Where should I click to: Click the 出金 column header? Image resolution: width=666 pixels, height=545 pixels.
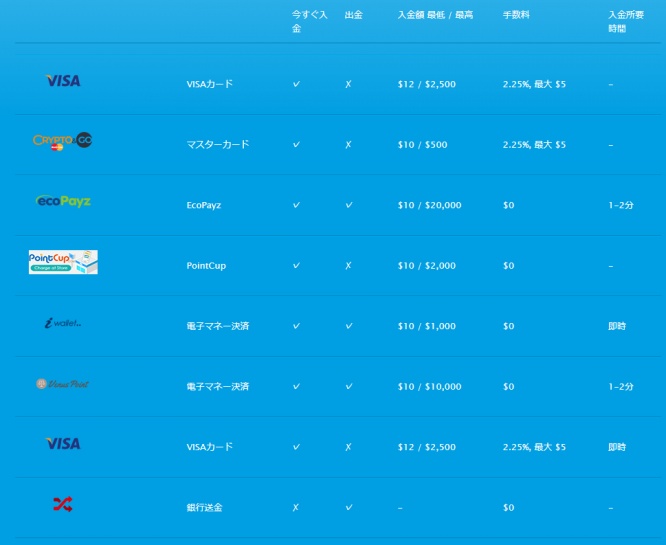tap(353, 15)
